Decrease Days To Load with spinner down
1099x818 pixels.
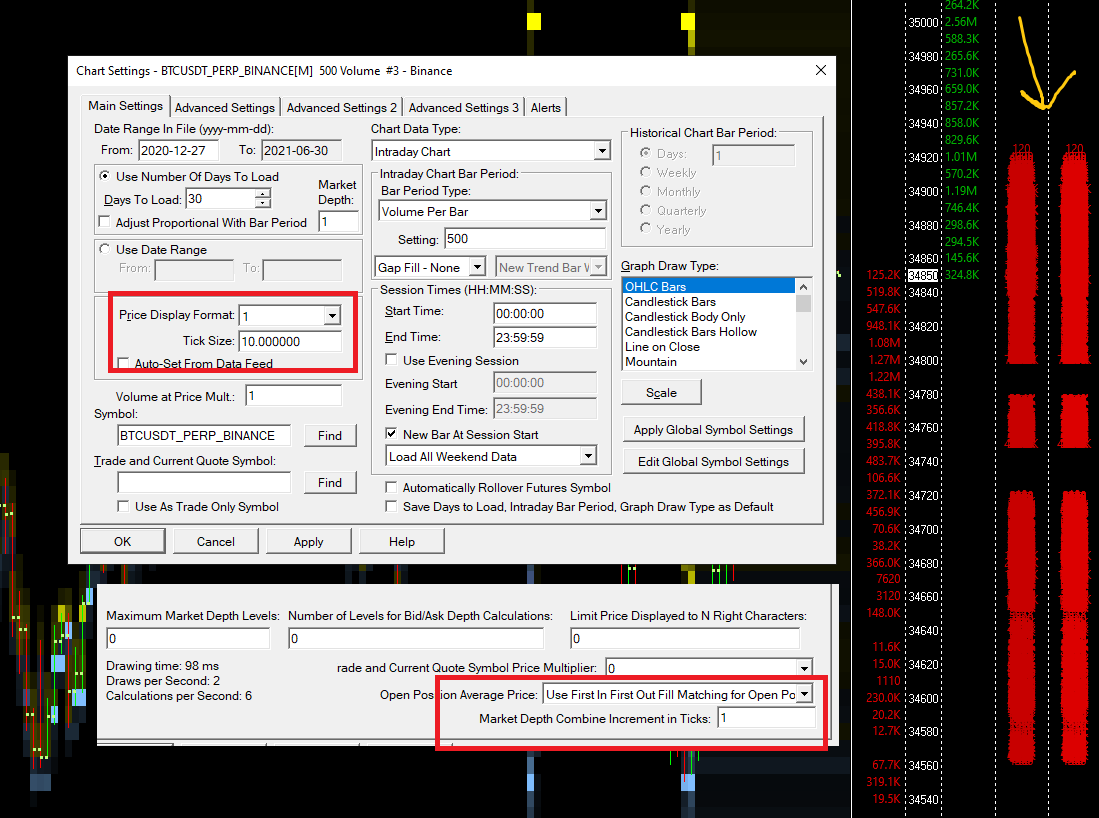(262, 203)
